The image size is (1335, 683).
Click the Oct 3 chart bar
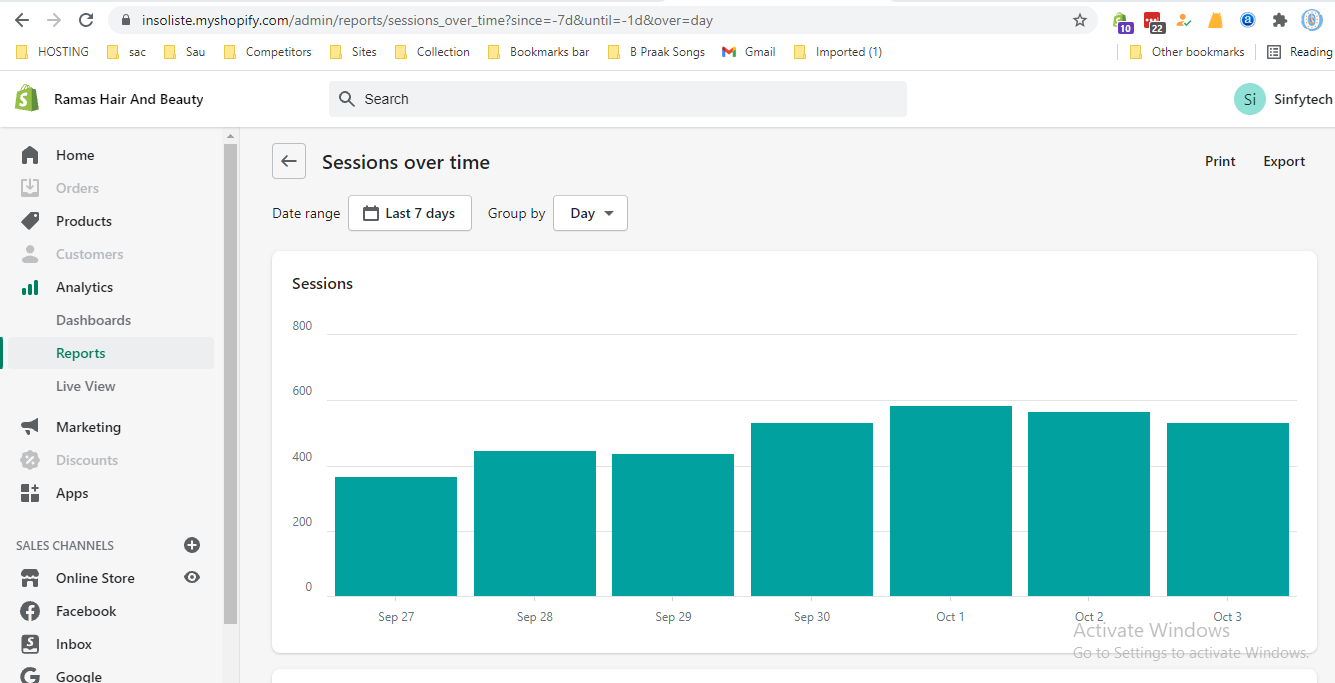pos(1228,509)
